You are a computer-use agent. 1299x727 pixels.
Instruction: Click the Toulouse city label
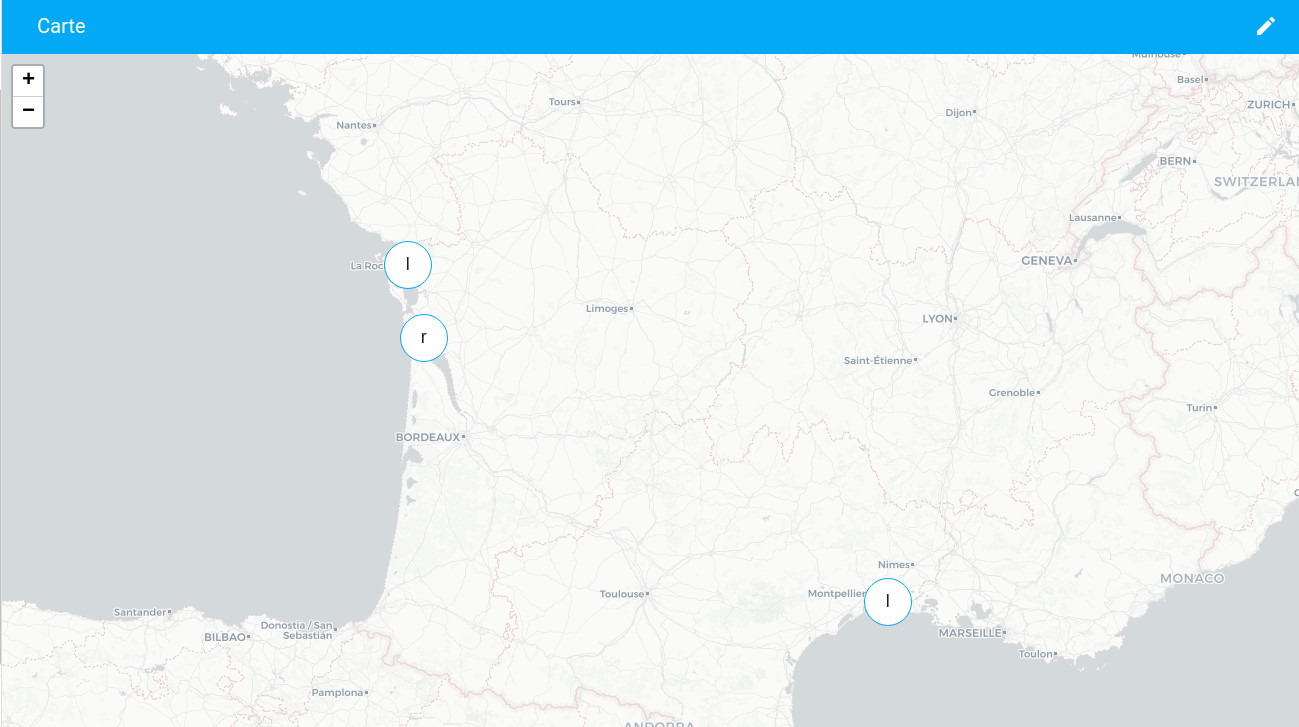pyautogui.click(x=622, y=594)
